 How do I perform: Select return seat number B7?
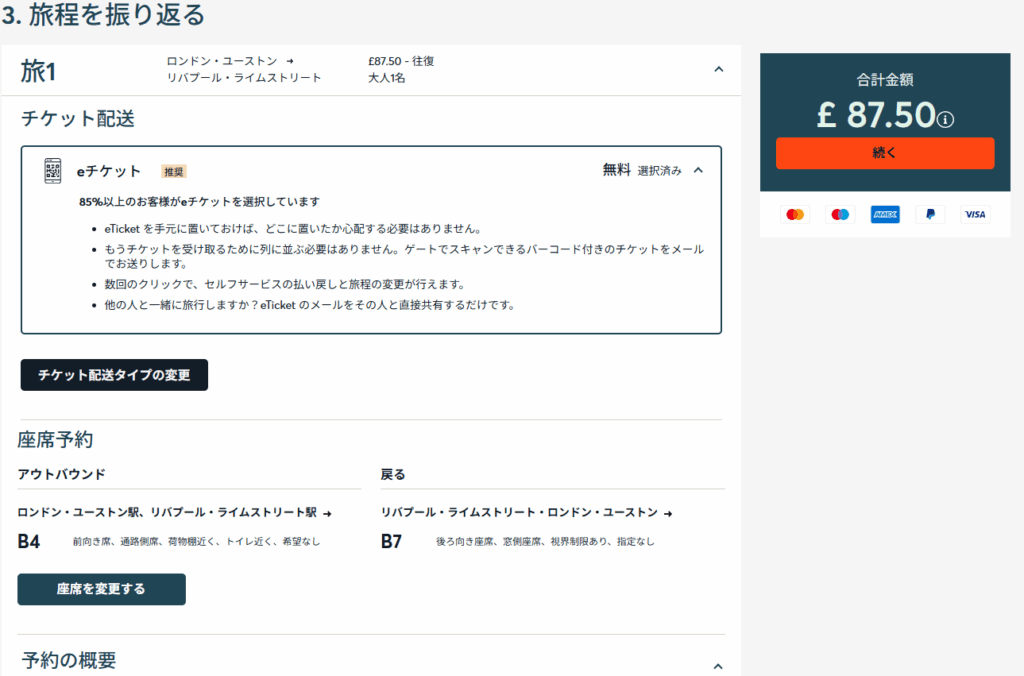click(391, 541)
